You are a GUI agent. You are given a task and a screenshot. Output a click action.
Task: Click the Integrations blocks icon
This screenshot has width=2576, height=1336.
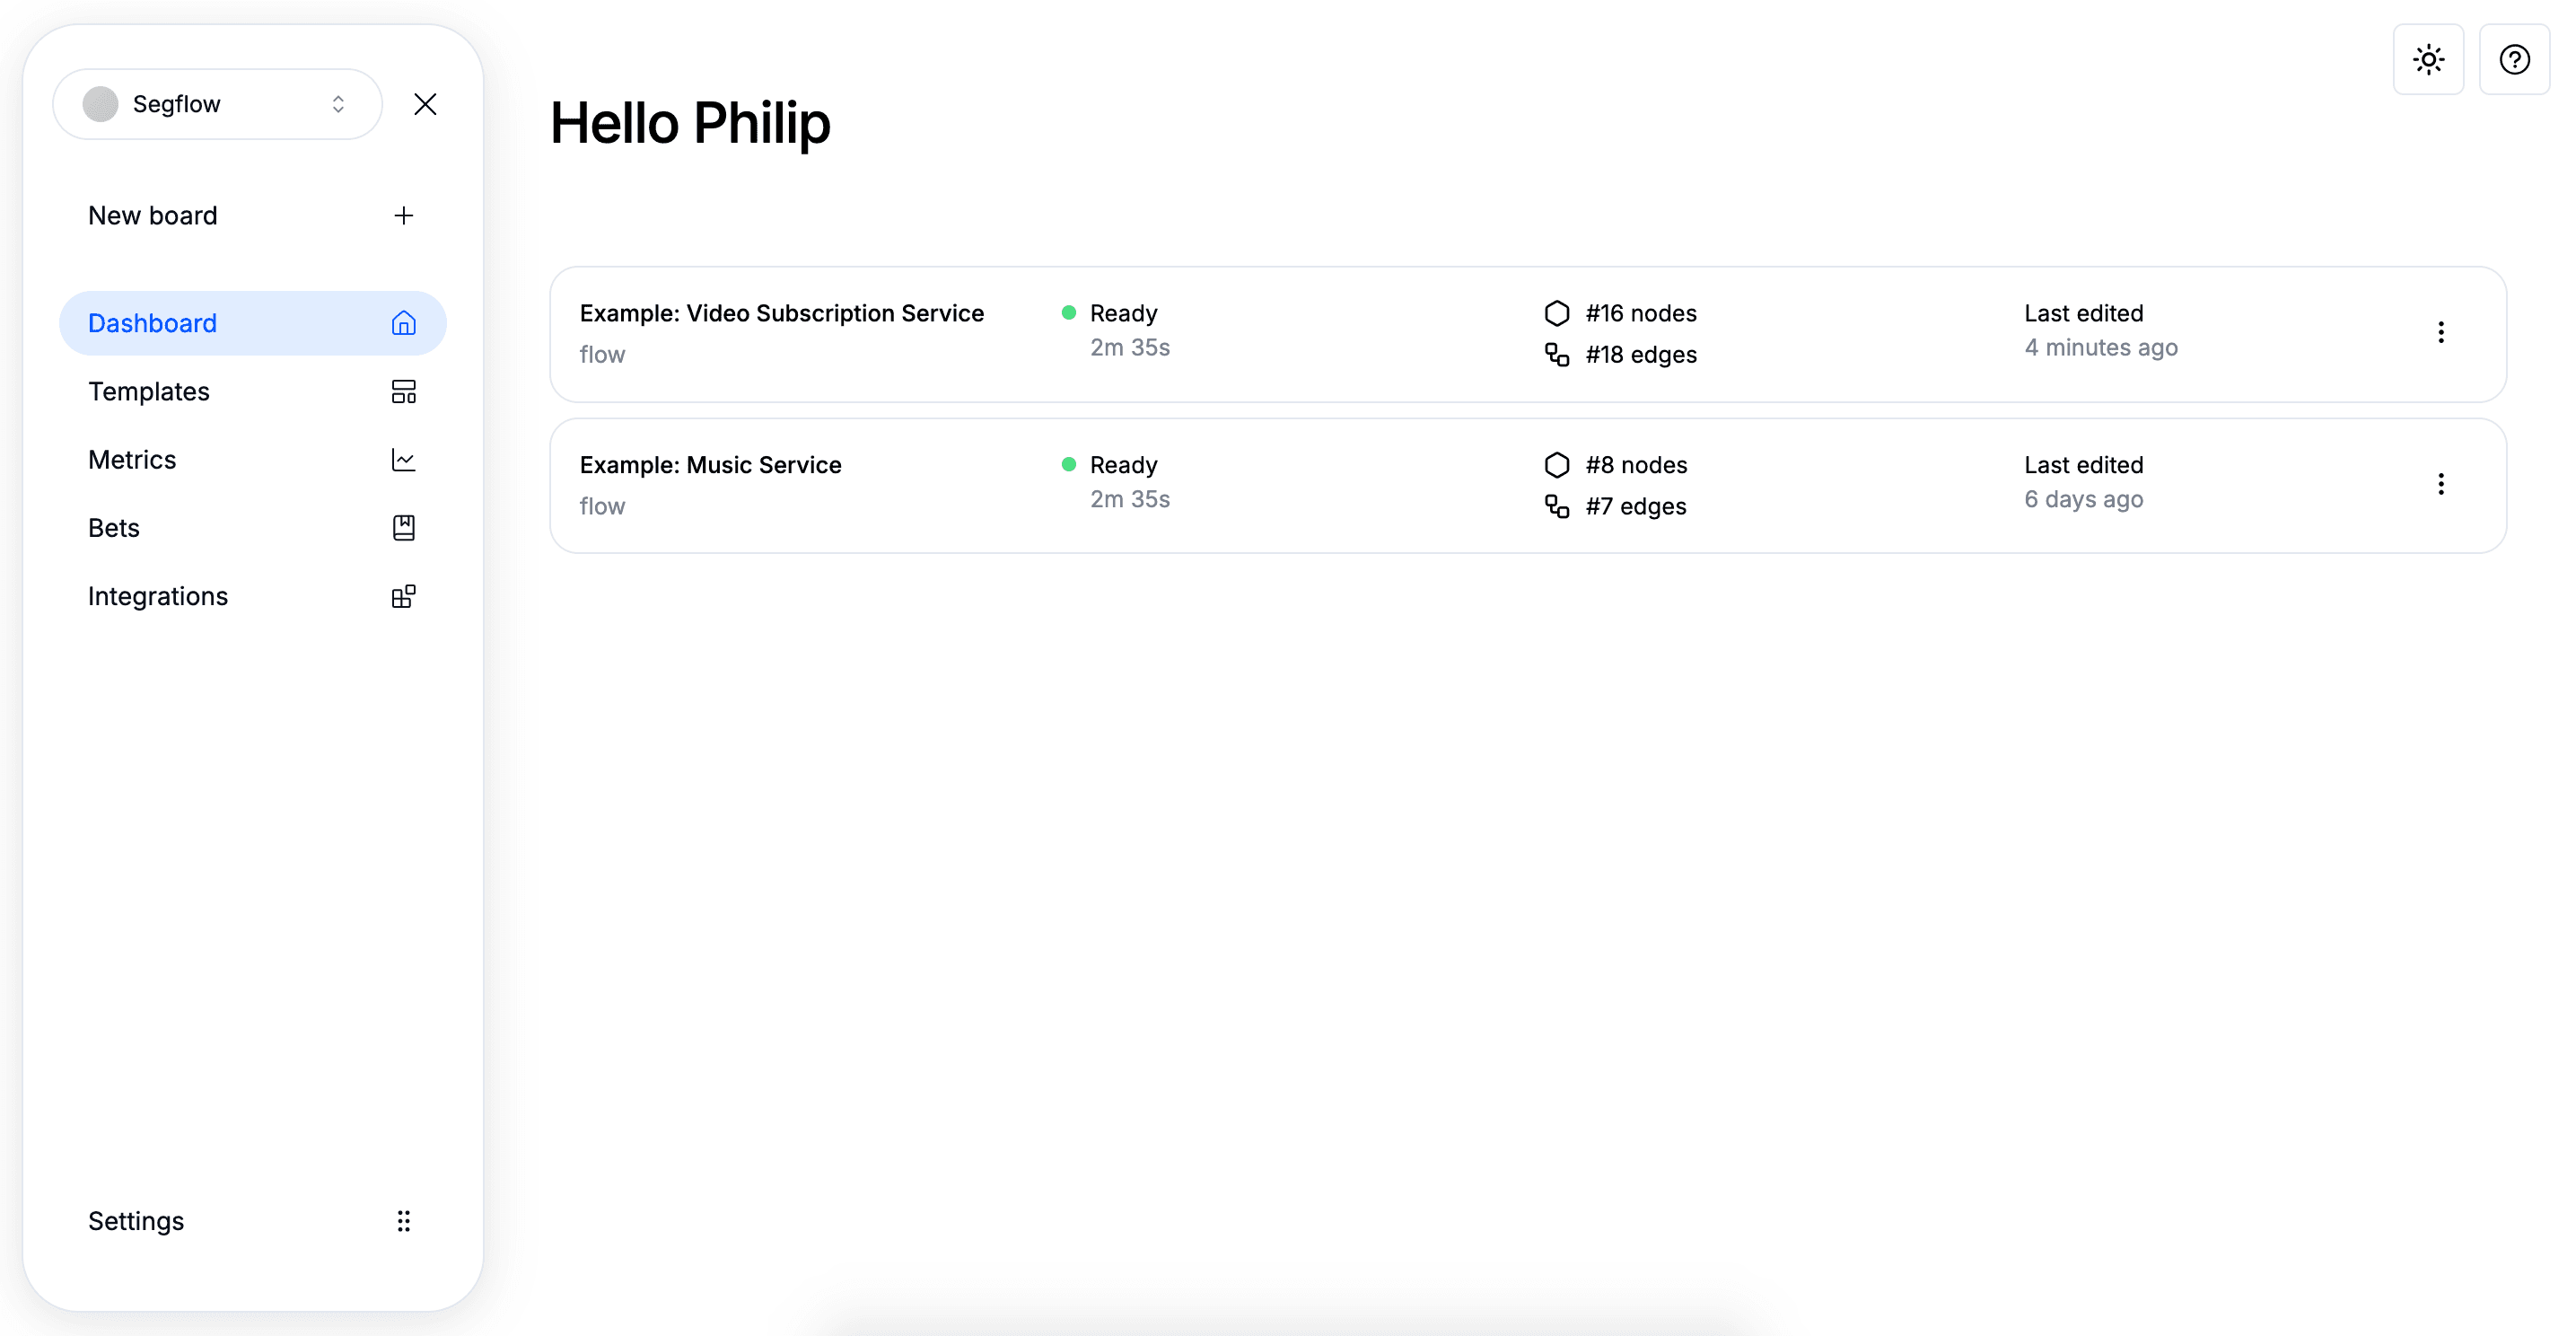point(404,597)
